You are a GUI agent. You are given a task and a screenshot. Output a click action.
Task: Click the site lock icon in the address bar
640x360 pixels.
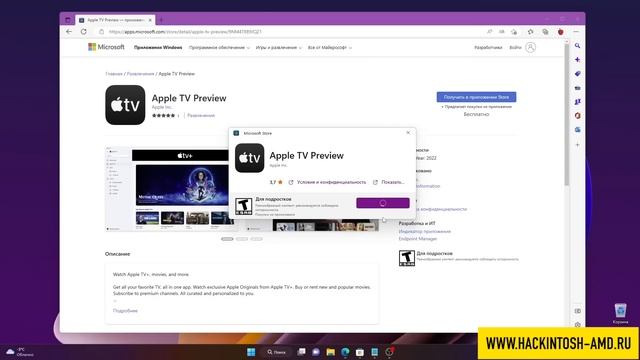pyautogui.click(x=102, y=31)
